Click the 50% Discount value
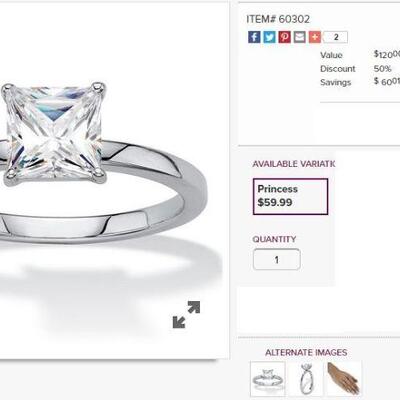Screen dimensions: 400x400 (x=382, y=69)
